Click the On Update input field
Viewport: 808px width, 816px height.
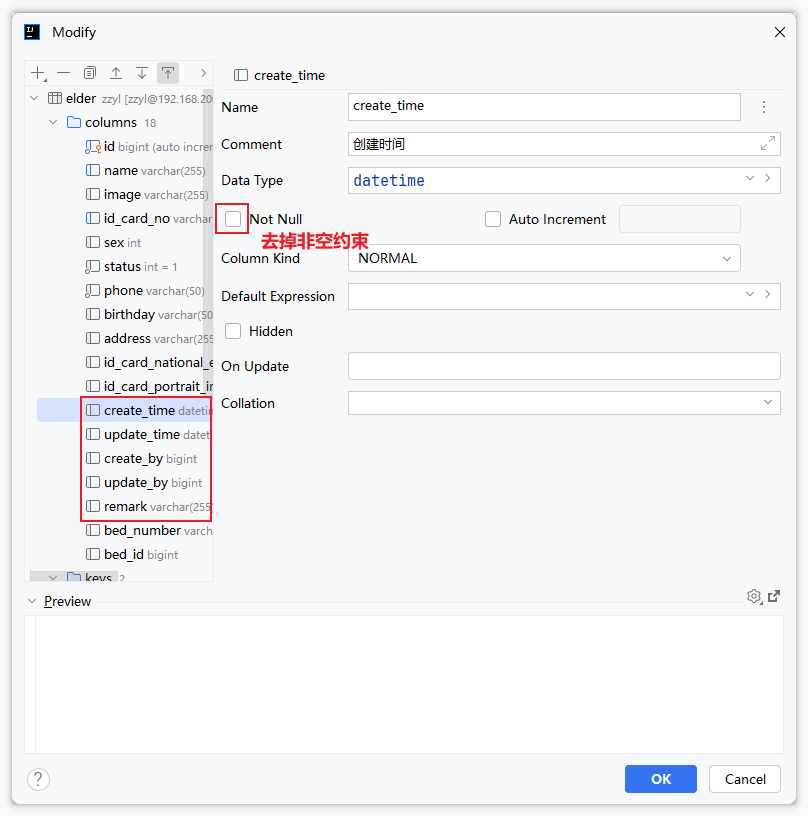tap(564, 366)
